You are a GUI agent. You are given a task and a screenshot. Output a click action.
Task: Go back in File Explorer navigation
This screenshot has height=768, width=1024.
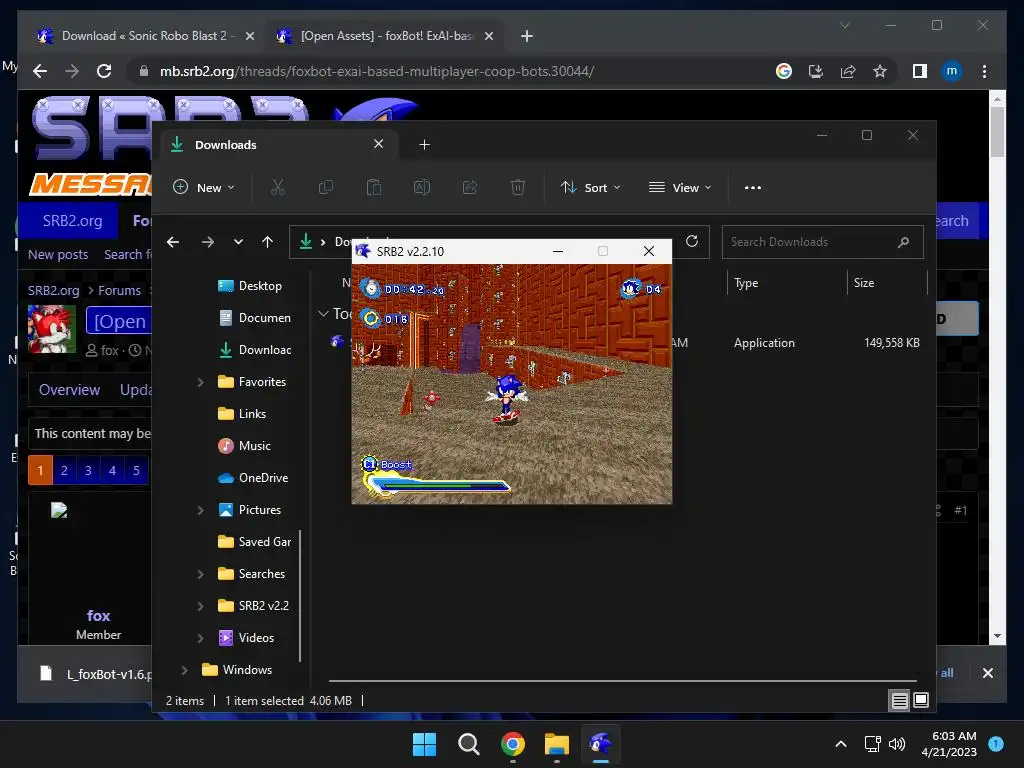pyautogui.click(x=173, y=242)
